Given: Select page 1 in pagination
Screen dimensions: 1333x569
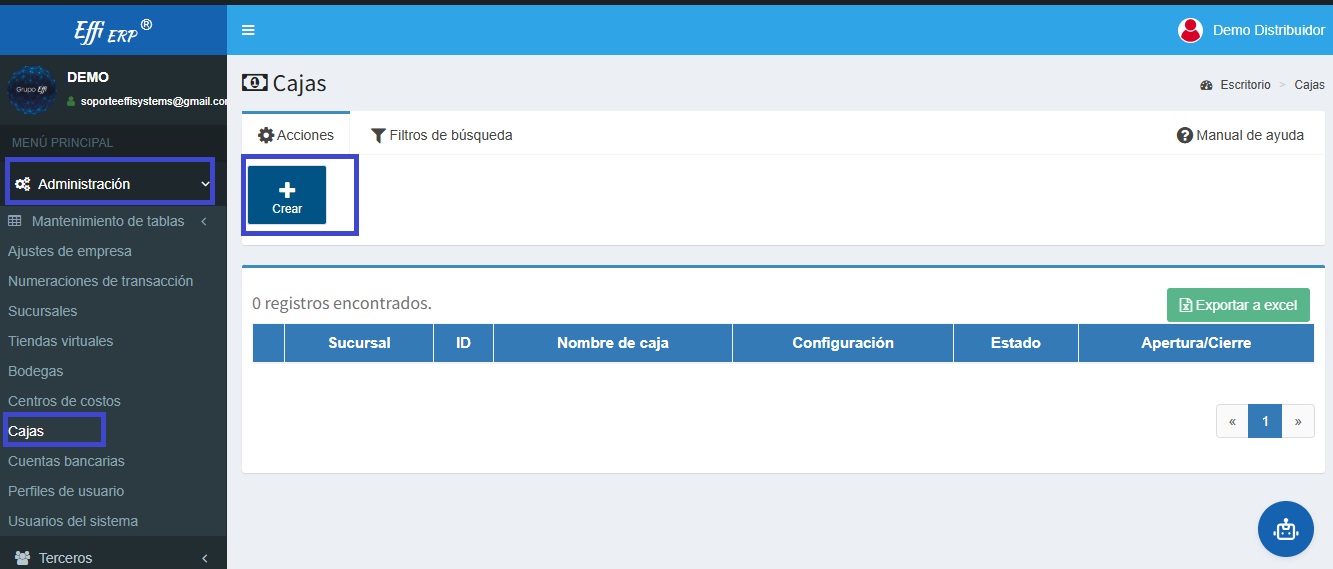Looking at the screenshot, I should [x=1265, y=421].
